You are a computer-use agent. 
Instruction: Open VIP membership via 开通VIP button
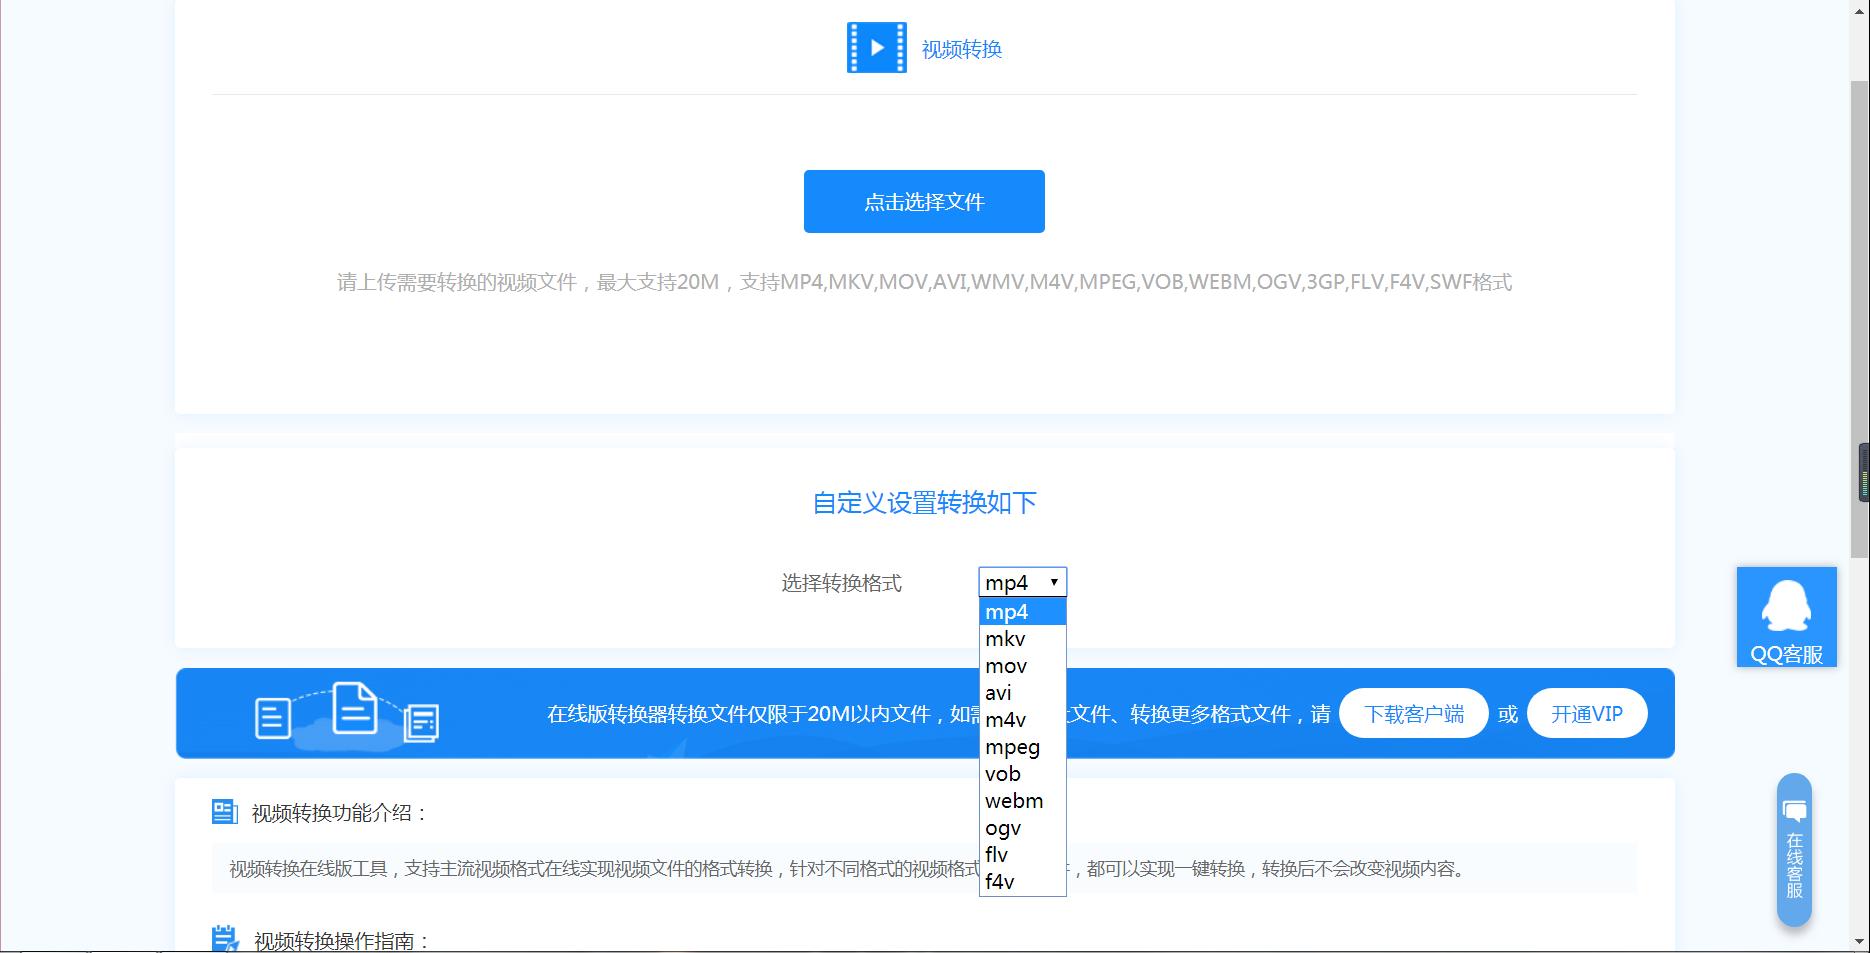point(1586,713)
